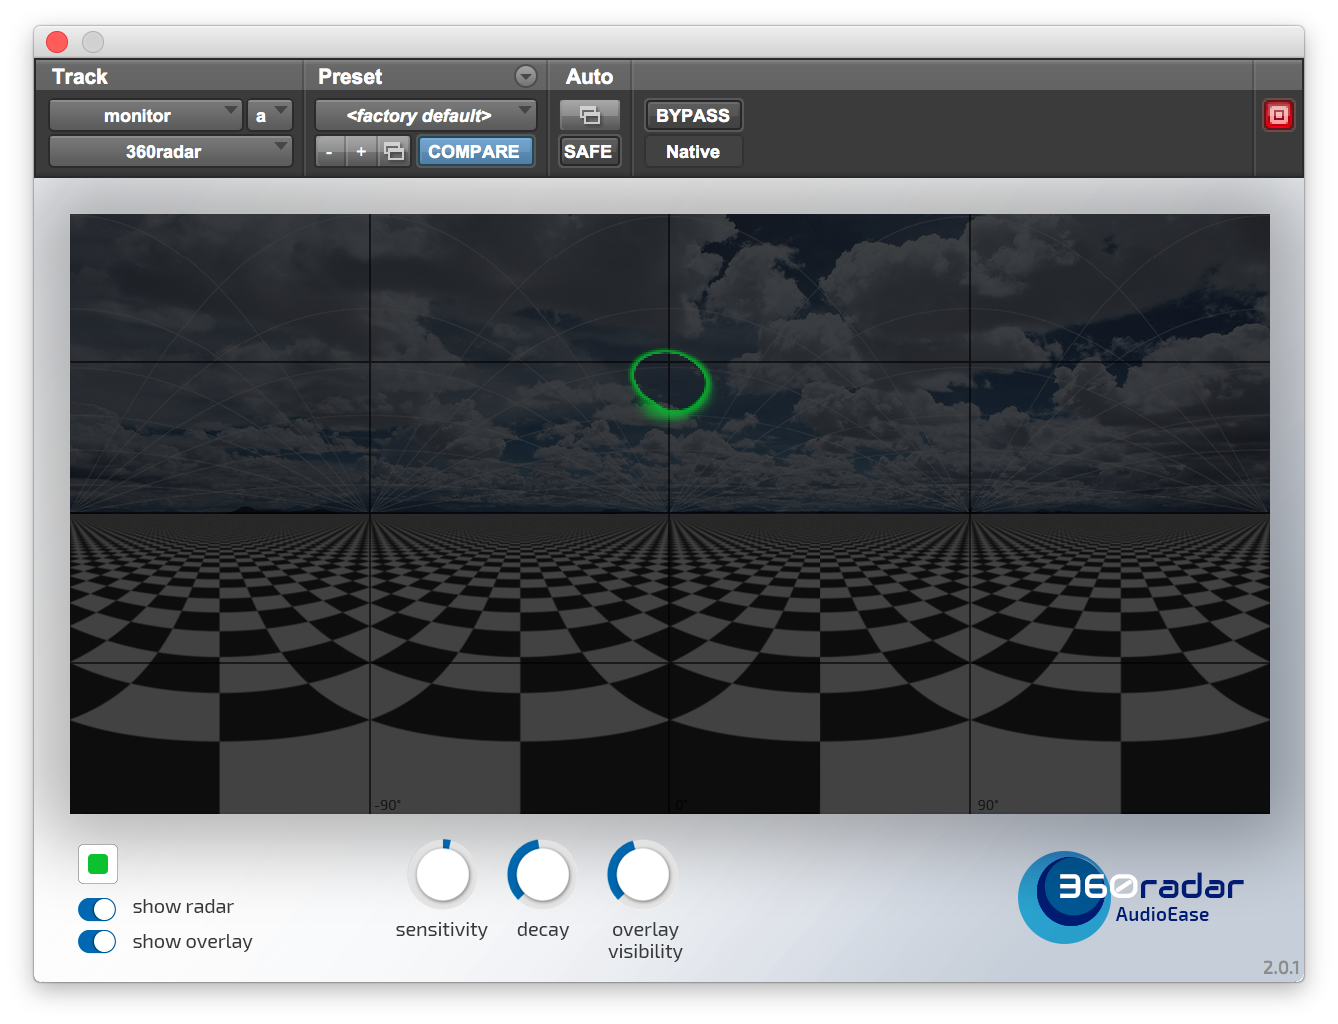Open the insert slot 'a' dropdown
The image size is (1338, 1024).
269,116
